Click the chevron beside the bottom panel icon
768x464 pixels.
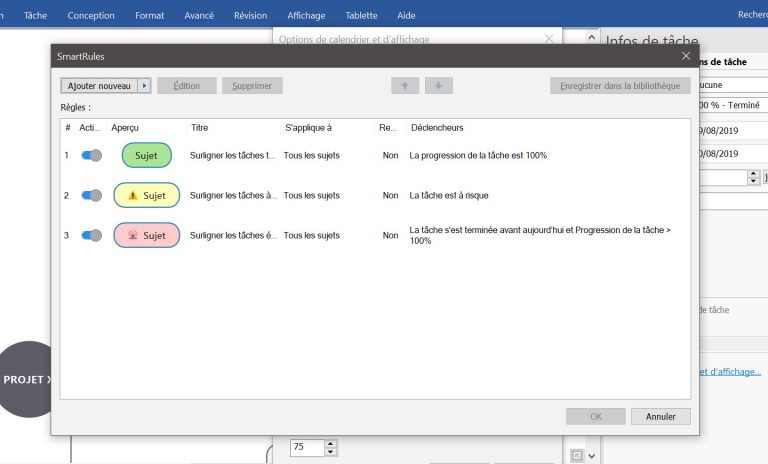591,456
